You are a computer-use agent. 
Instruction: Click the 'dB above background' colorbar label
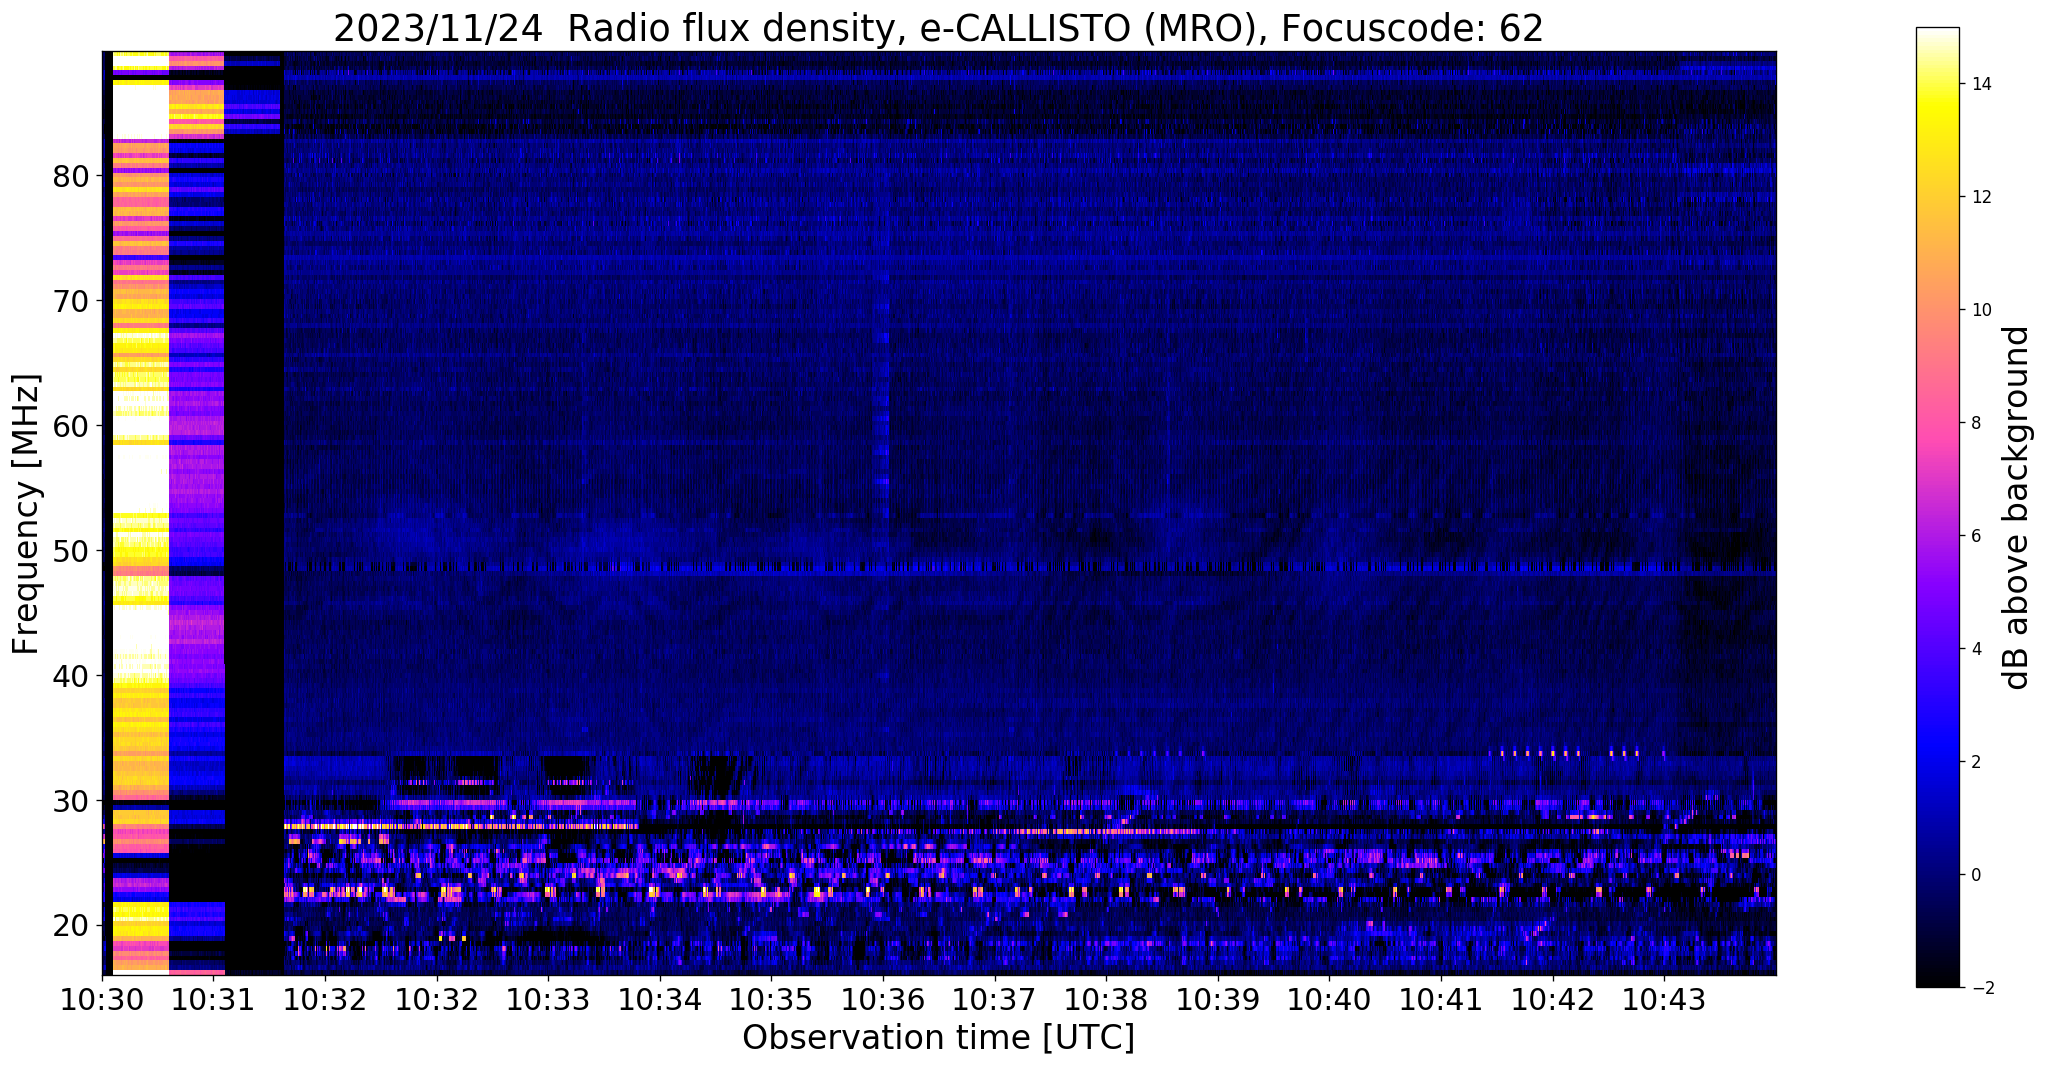[x=2017, y=508]
